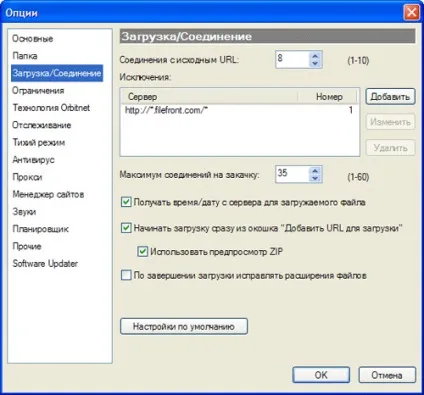This screenshot has width=424, height=395.
Task: Dismiss the dialog with Отмена
Action: [387, 375]
